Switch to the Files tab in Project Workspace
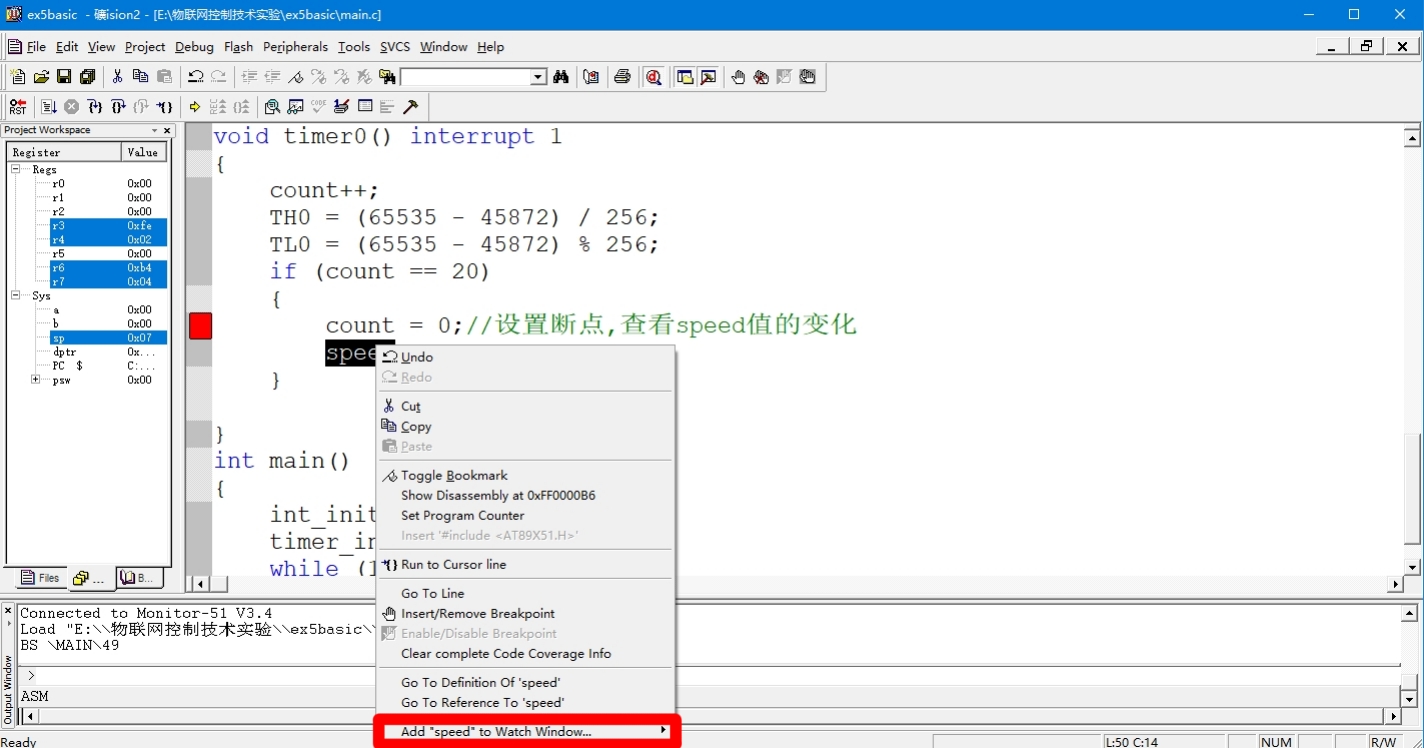 click(38, 577)
